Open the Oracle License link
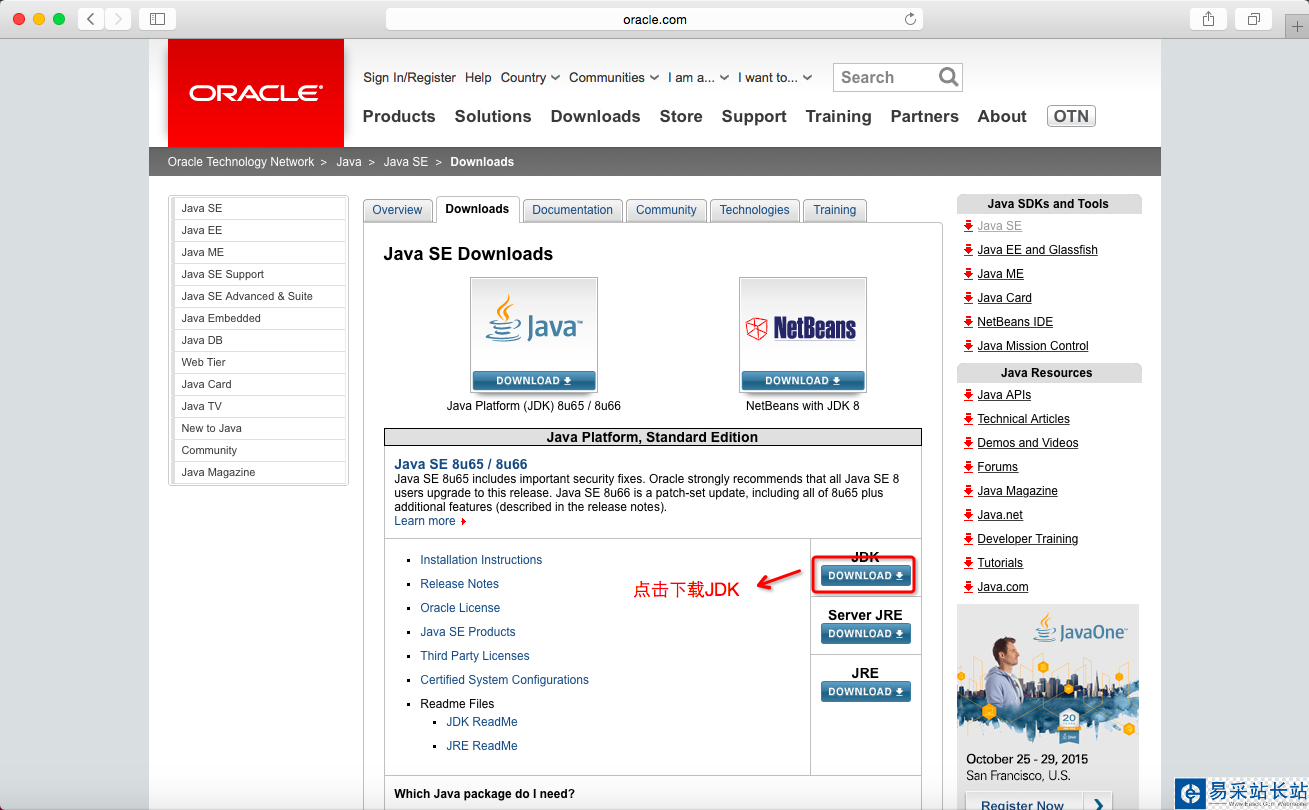 pos(460,608)
